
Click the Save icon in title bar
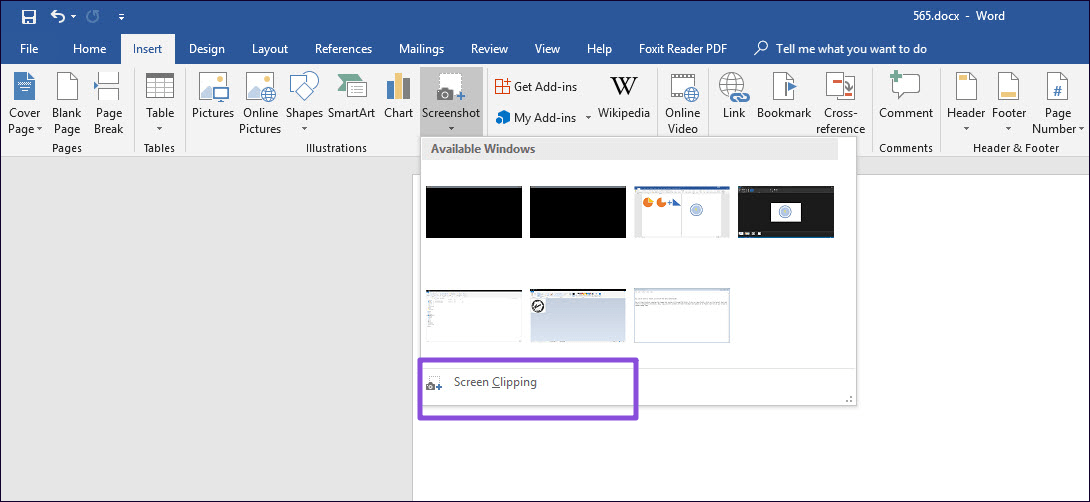click(29, 17)
